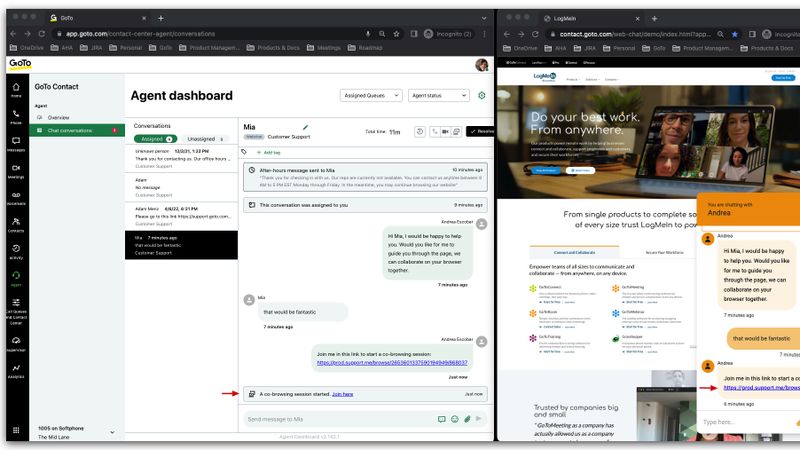Select Chat conversations menu item
Screen dimensions: 800x450
[x=77, y=131]
